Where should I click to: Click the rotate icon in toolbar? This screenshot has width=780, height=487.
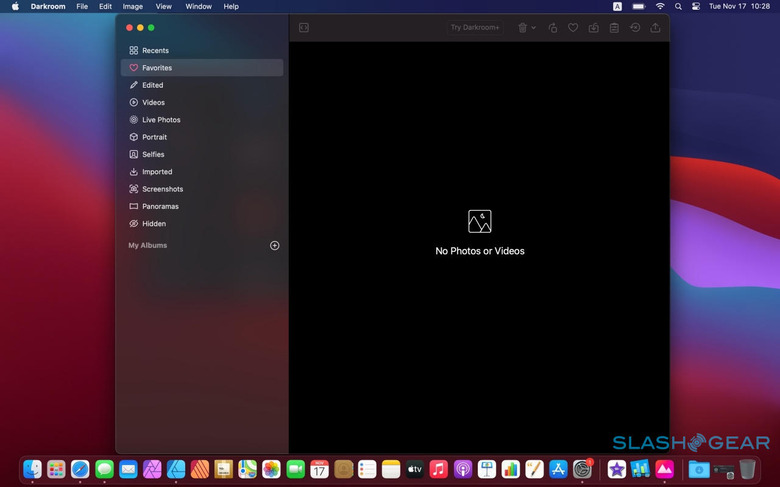coord(553,28)
